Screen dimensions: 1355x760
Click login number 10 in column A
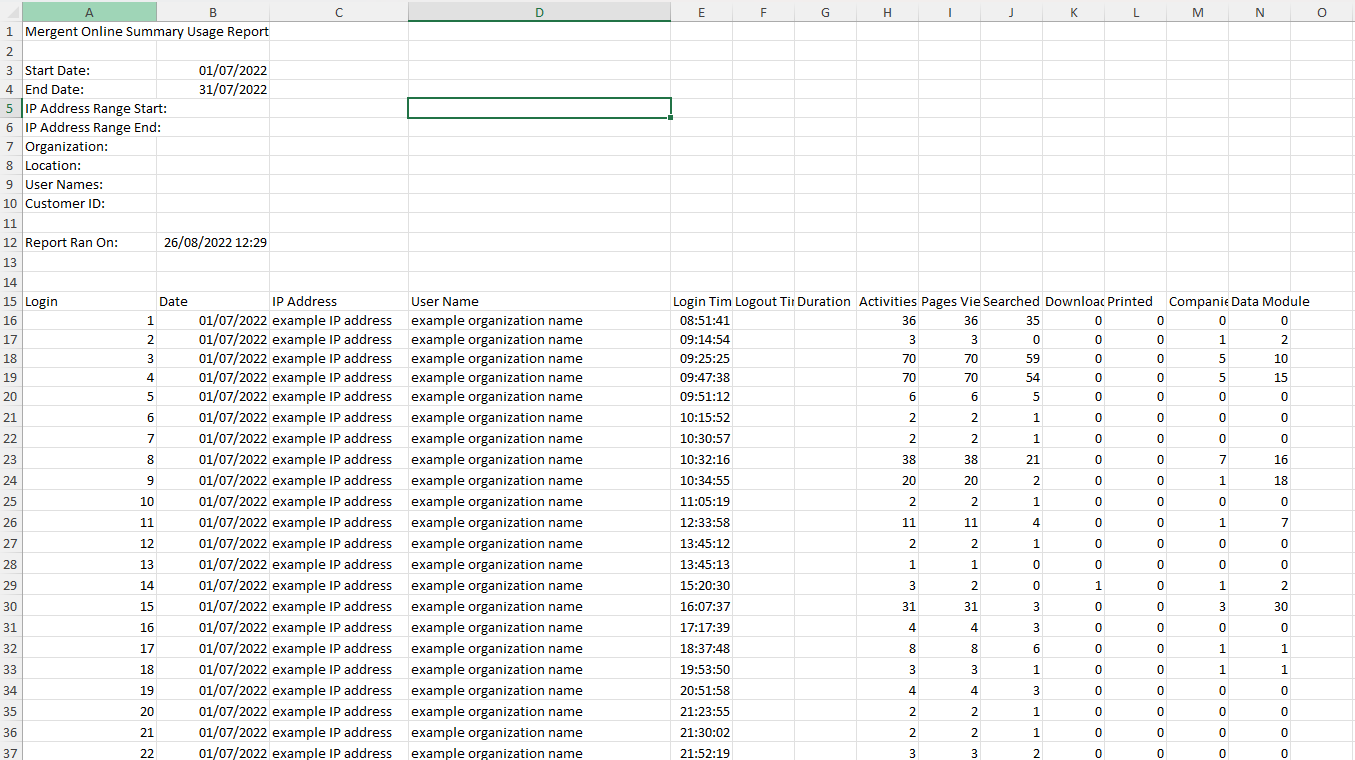coord(89,502)
